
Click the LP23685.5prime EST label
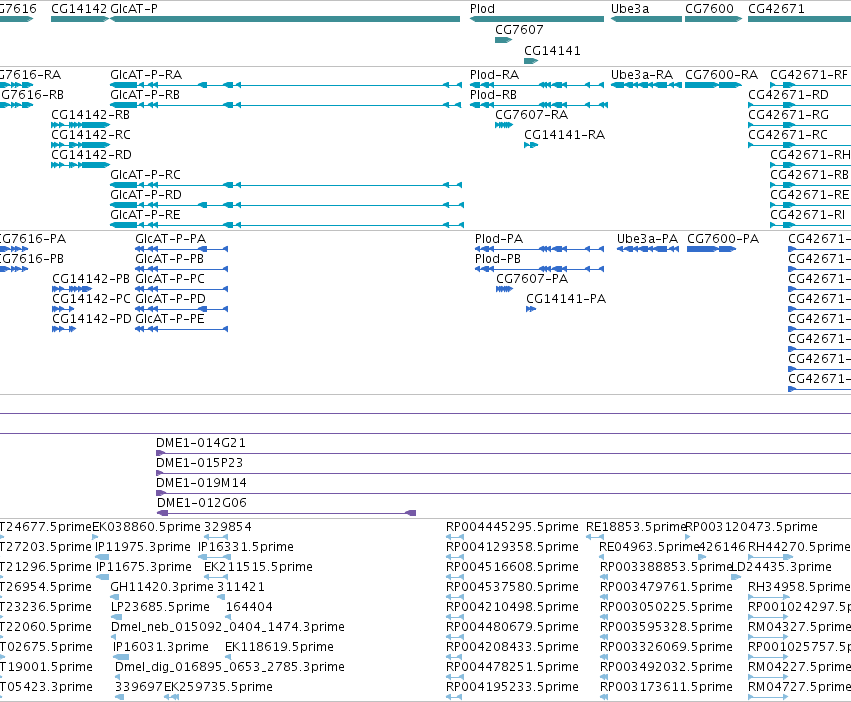(160, 607)
